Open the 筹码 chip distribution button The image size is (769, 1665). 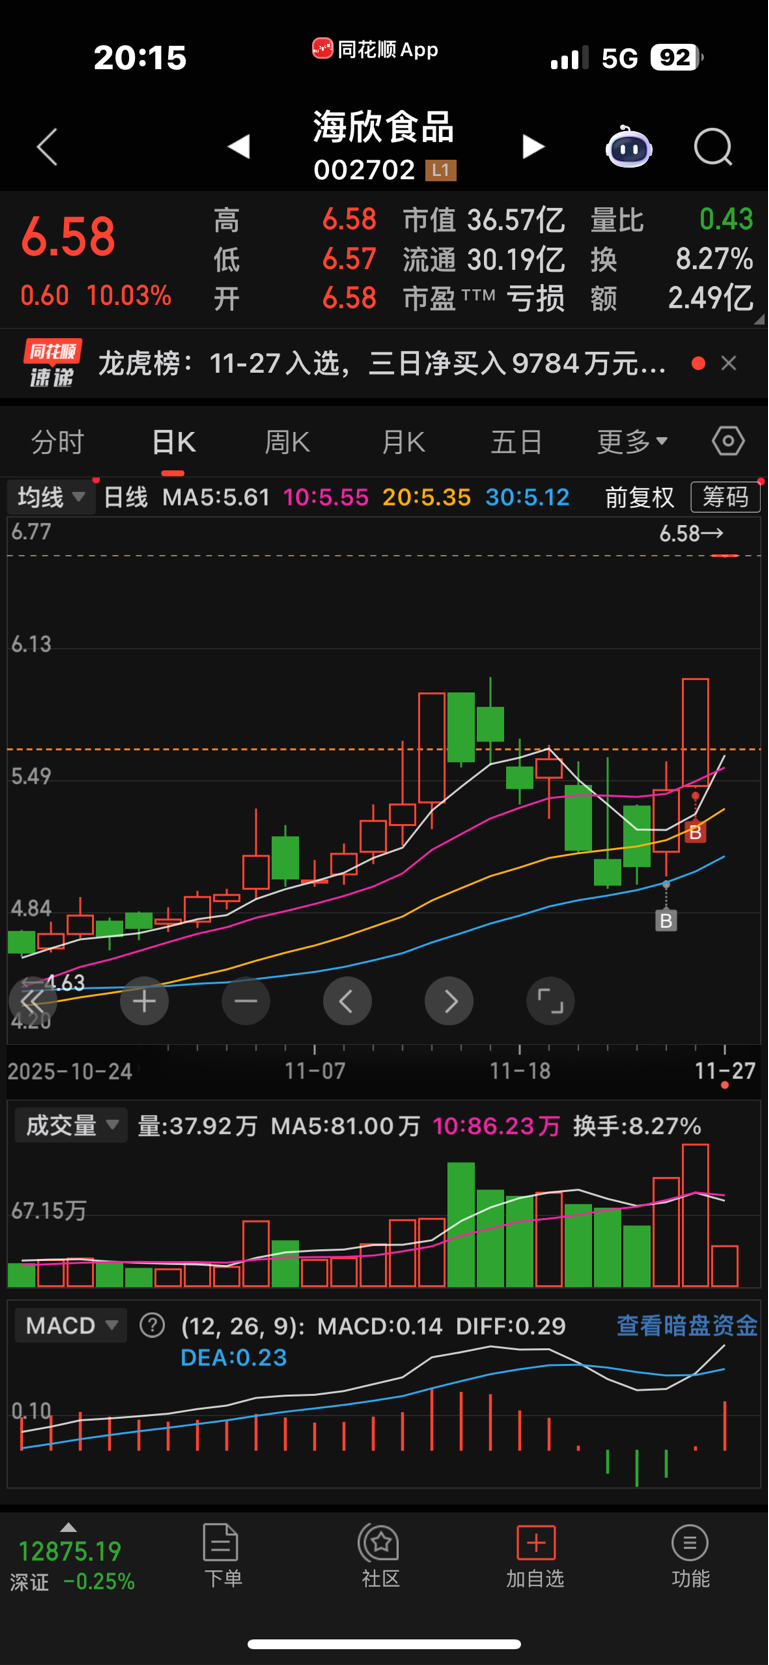(x=725, y=497)
